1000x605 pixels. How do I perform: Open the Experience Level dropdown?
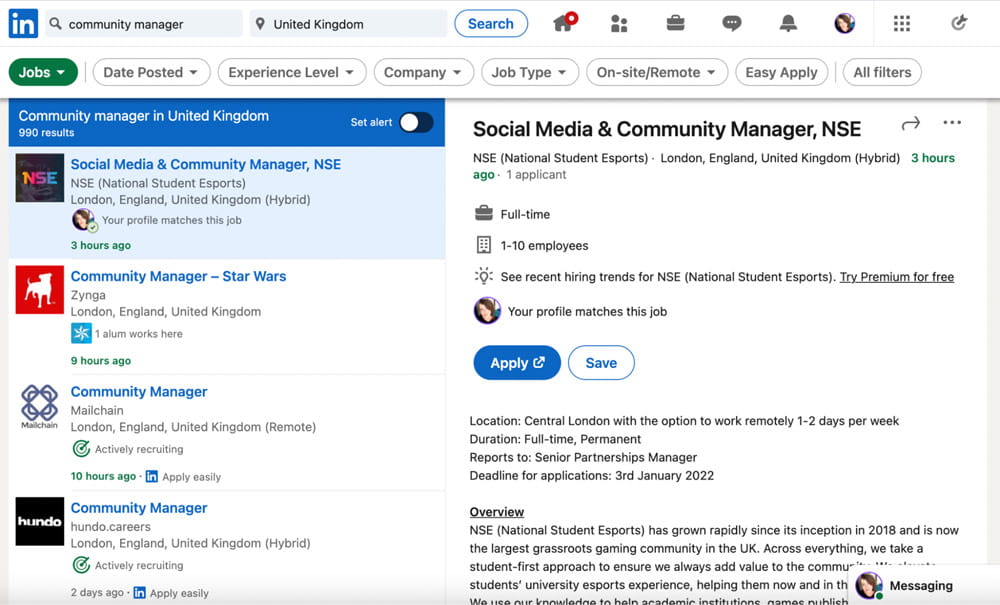coord(291,72)
